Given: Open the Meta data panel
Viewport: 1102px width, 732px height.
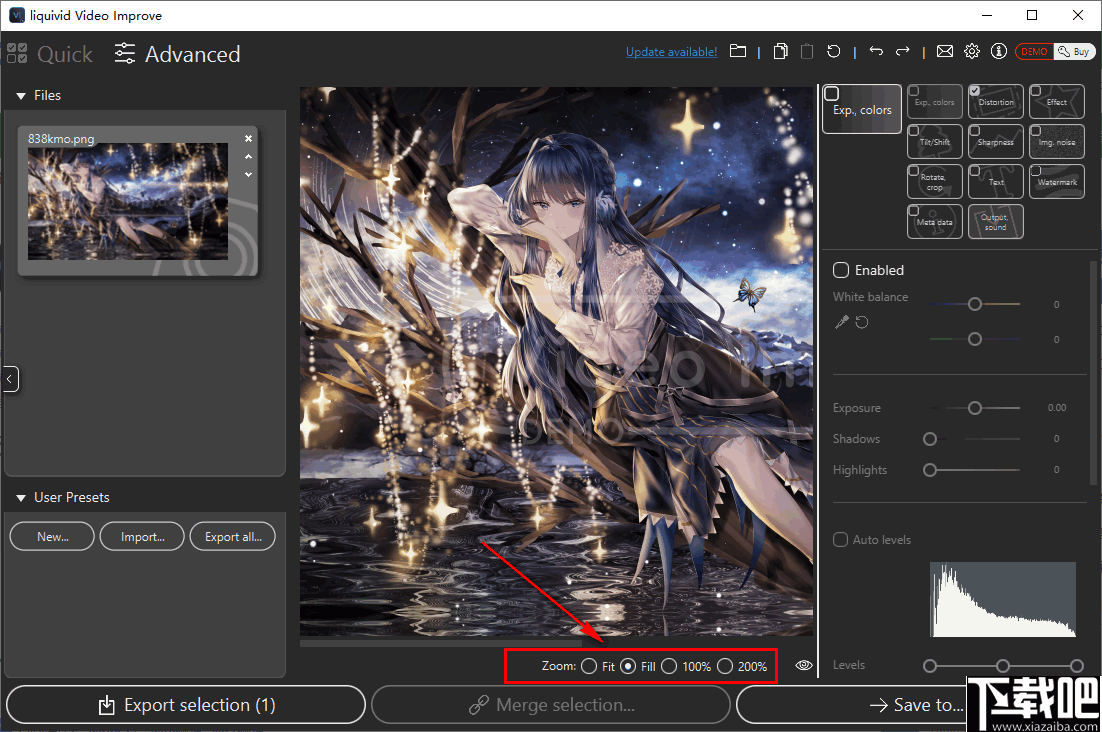Looking at the screenshot, I should pyautogui.click(x=934, y=221).
